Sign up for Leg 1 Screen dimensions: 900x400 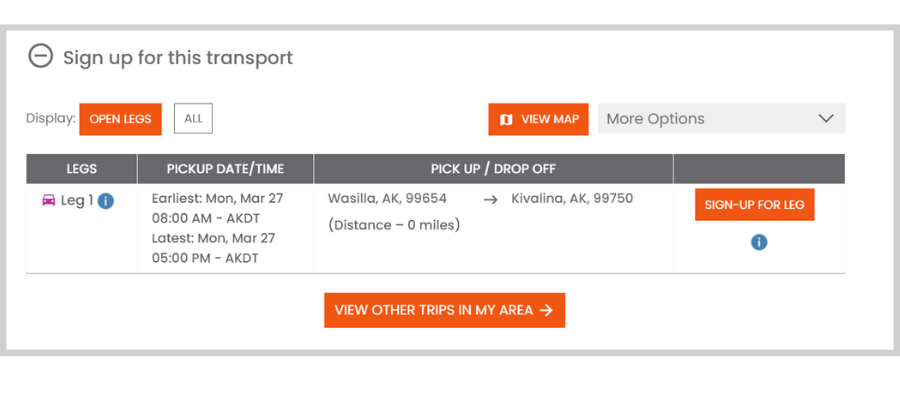[754, 204]
